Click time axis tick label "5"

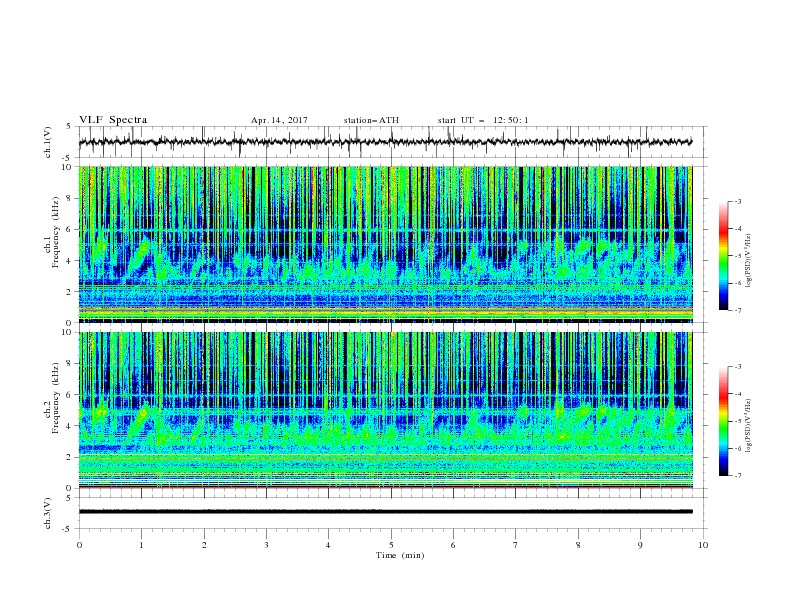tap(391, 546)
